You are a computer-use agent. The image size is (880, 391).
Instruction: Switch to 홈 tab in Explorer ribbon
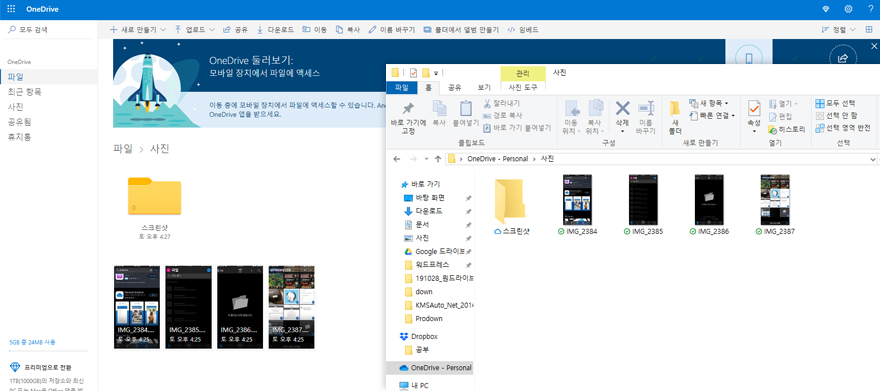coord(429,88)
